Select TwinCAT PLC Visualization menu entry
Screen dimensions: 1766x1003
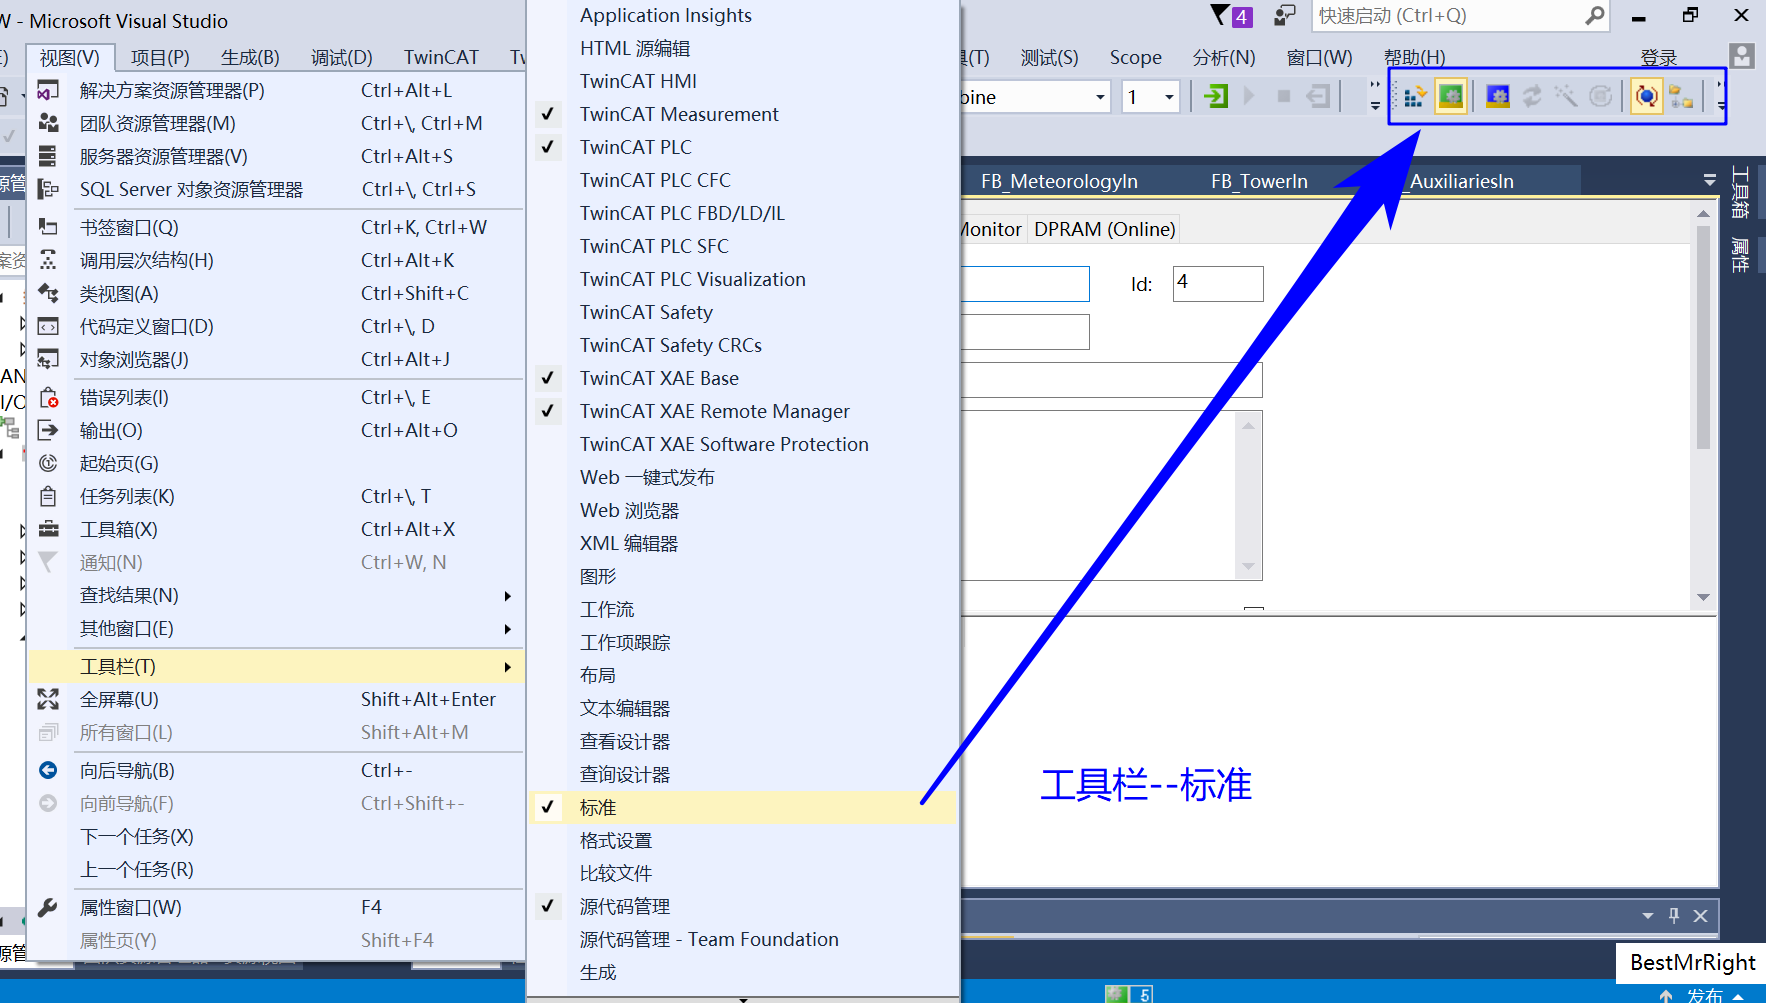point(692,279)
